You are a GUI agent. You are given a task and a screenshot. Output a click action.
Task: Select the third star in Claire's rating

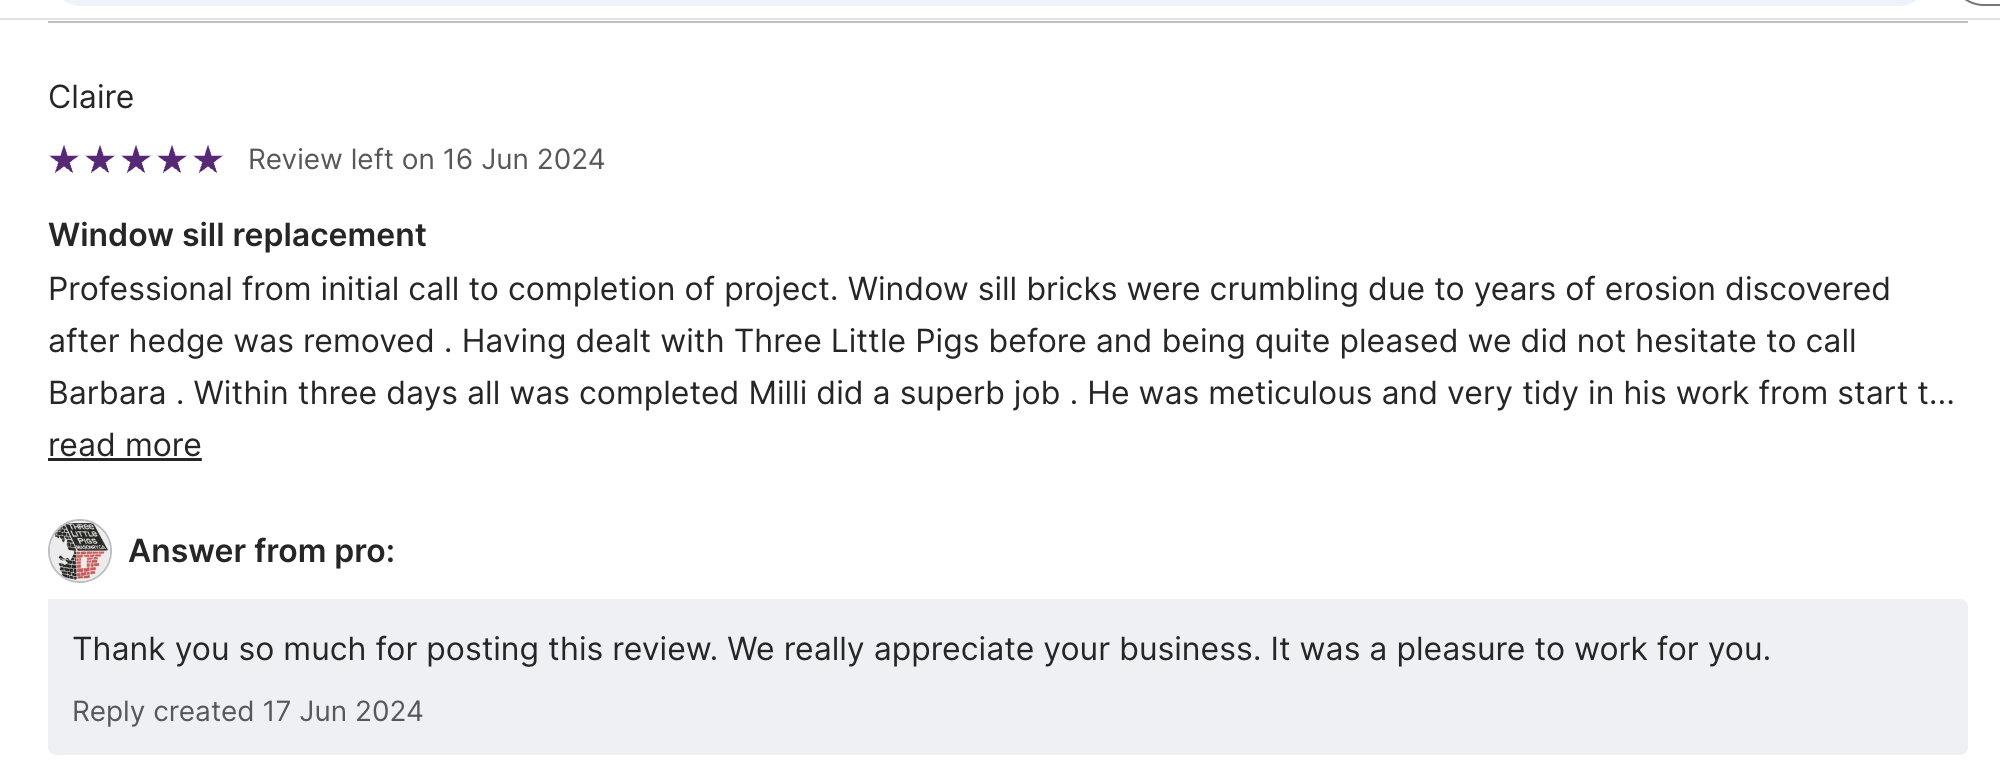(136, 160)
